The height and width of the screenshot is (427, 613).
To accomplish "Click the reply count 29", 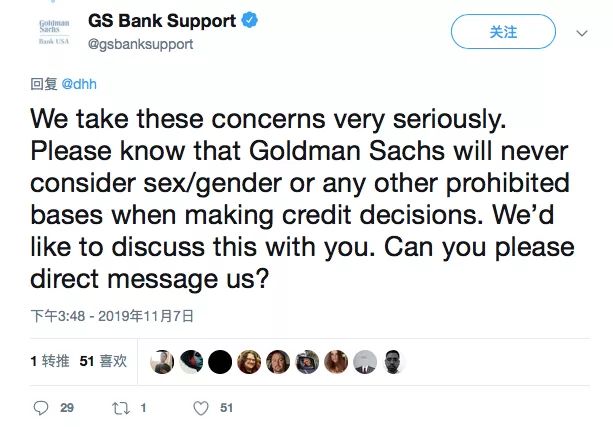I will [x=68, y=408].
